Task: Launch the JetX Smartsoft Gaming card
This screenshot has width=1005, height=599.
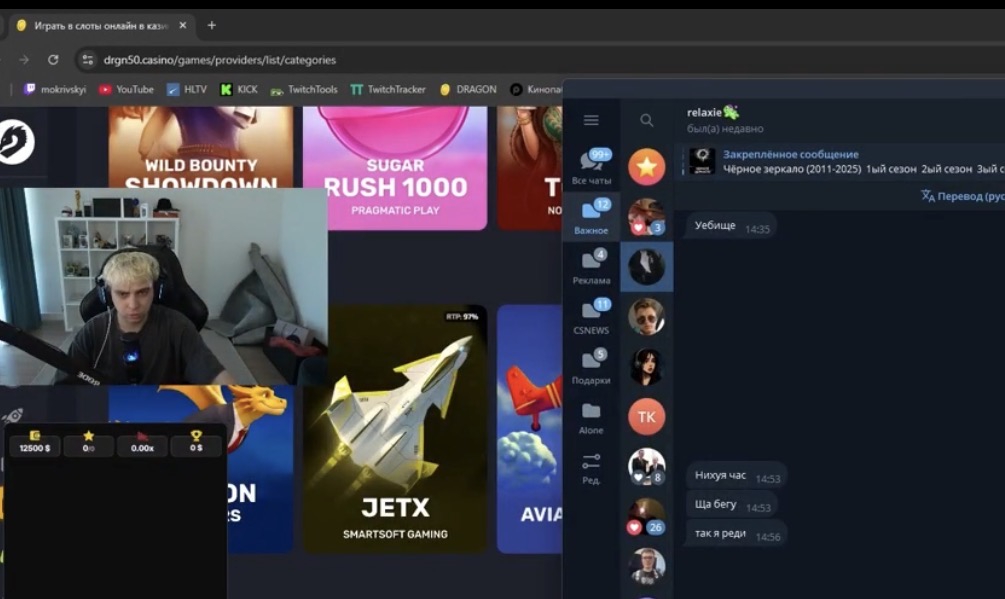Action: click(x=395, y=429)
